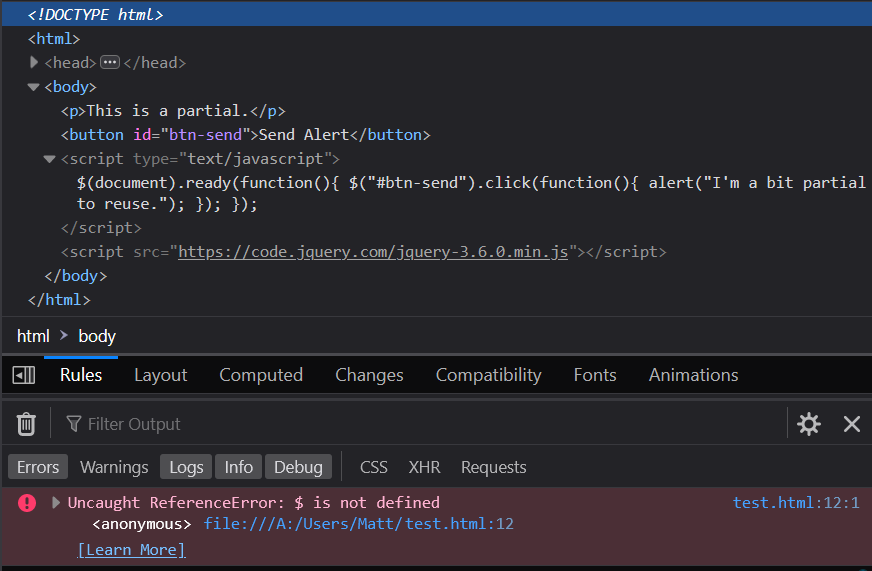Image resolution: width=872 pixels, height=571 pixels.
Task: Open the Animations tab
Action: [693, 375]
